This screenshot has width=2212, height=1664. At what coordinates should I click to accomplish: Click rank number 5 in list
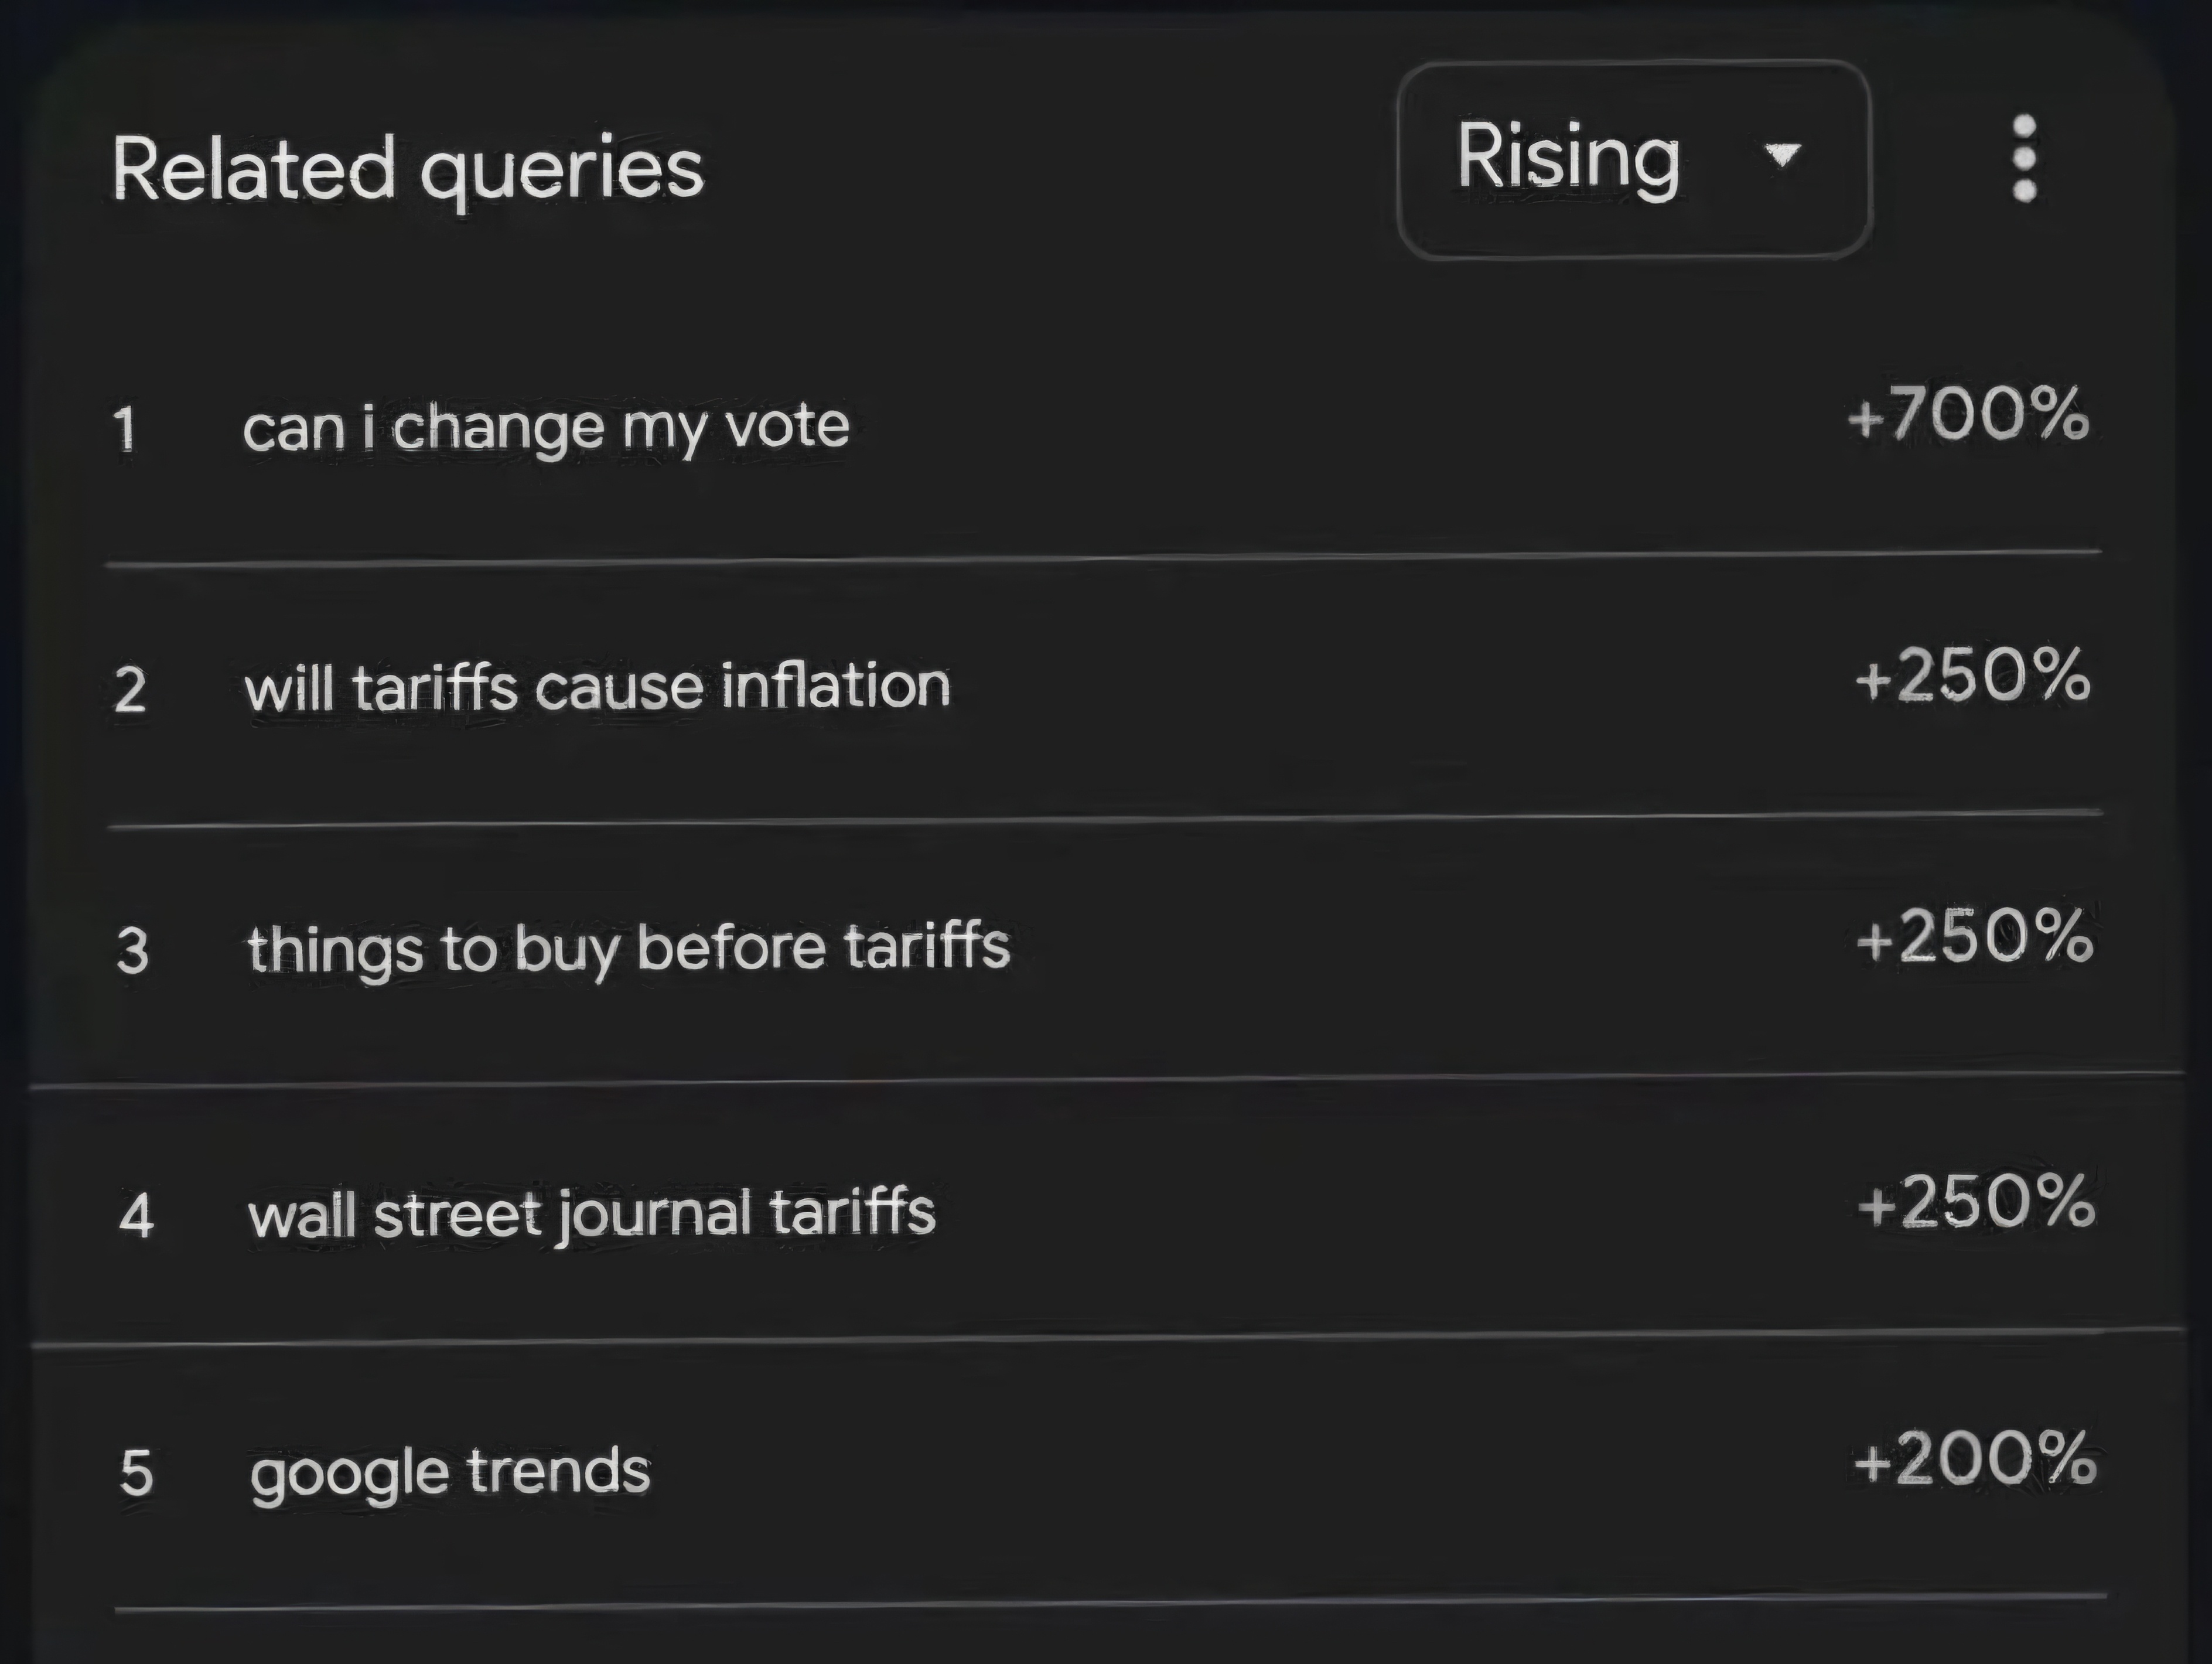[137, 1474]
